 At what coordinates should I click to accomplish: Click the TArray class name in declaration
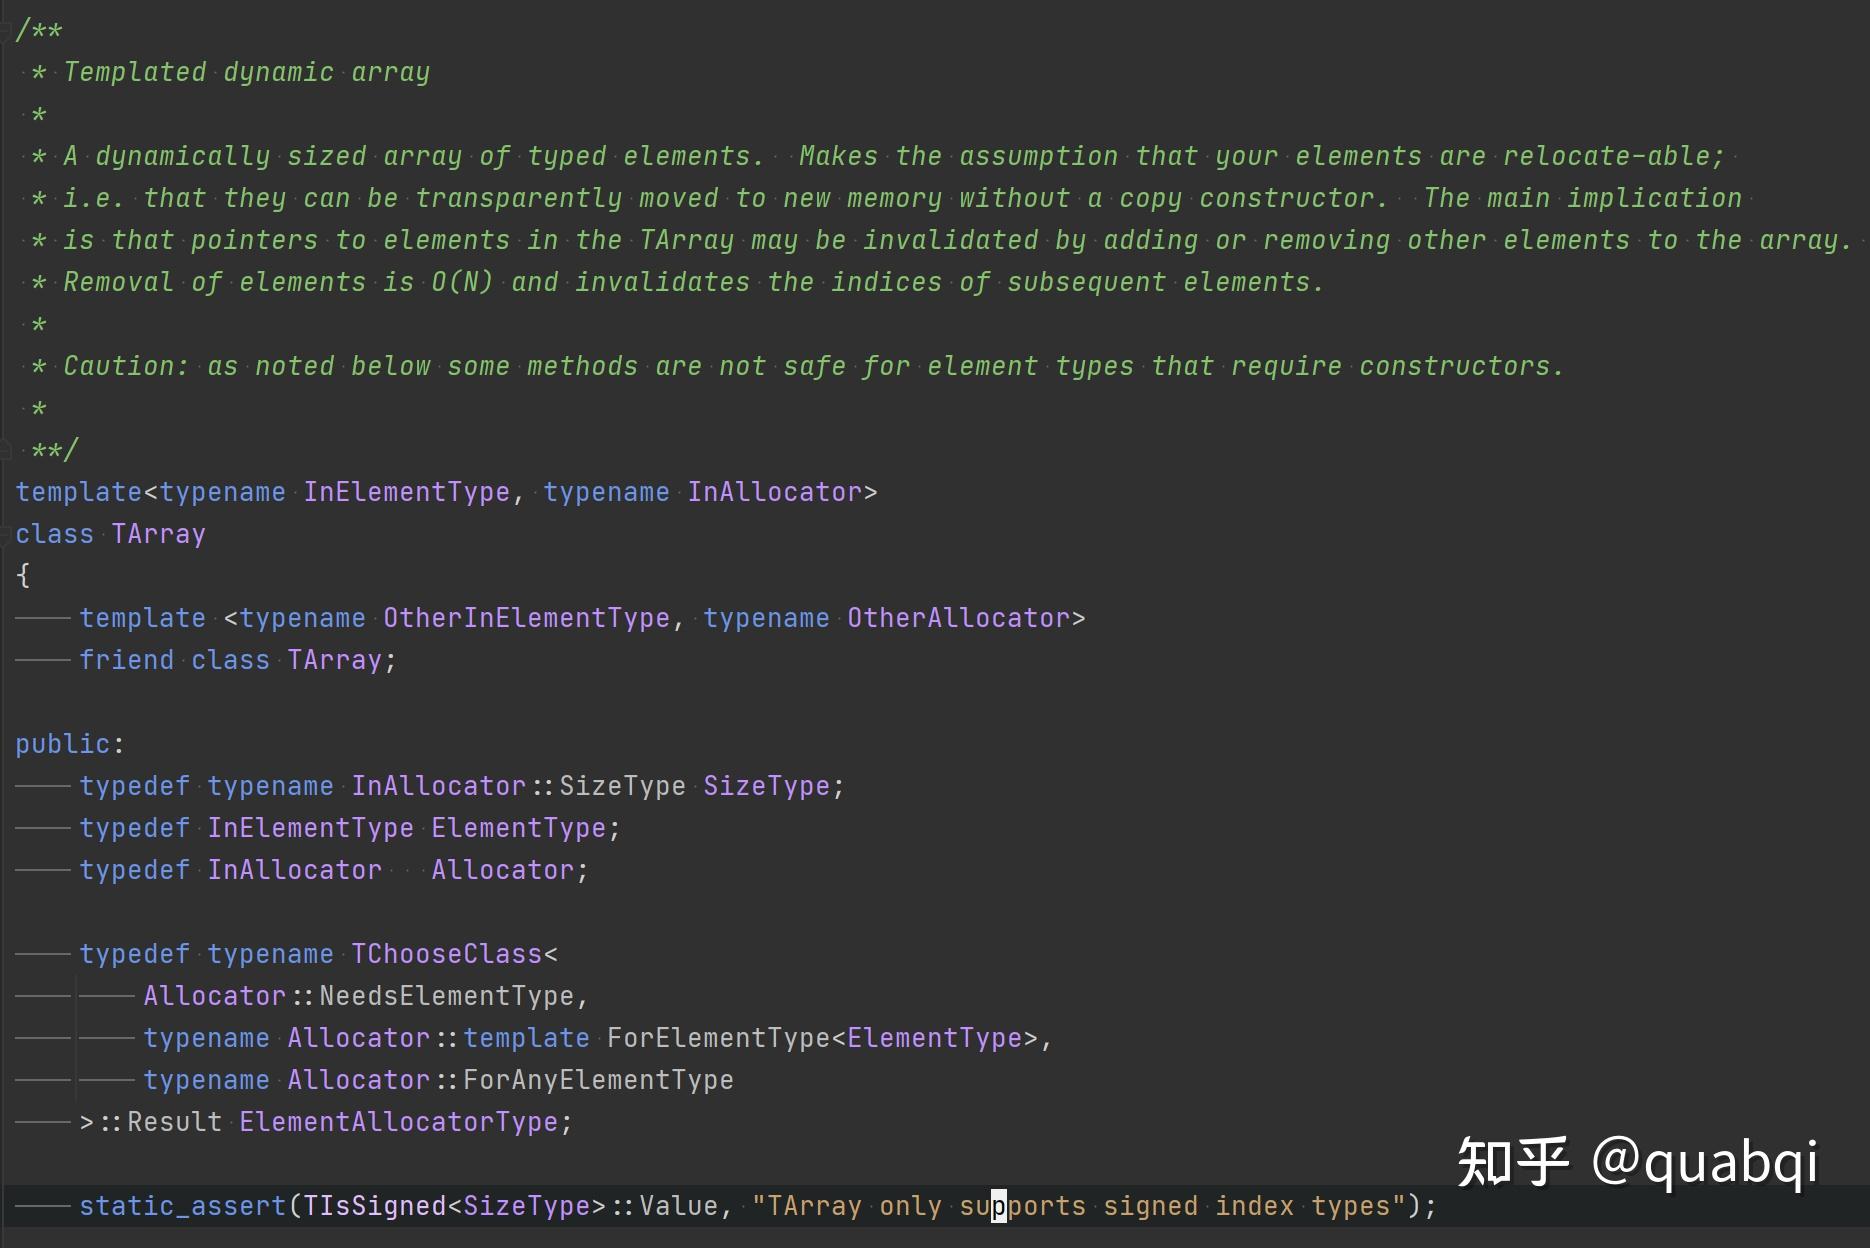[158, 534]
